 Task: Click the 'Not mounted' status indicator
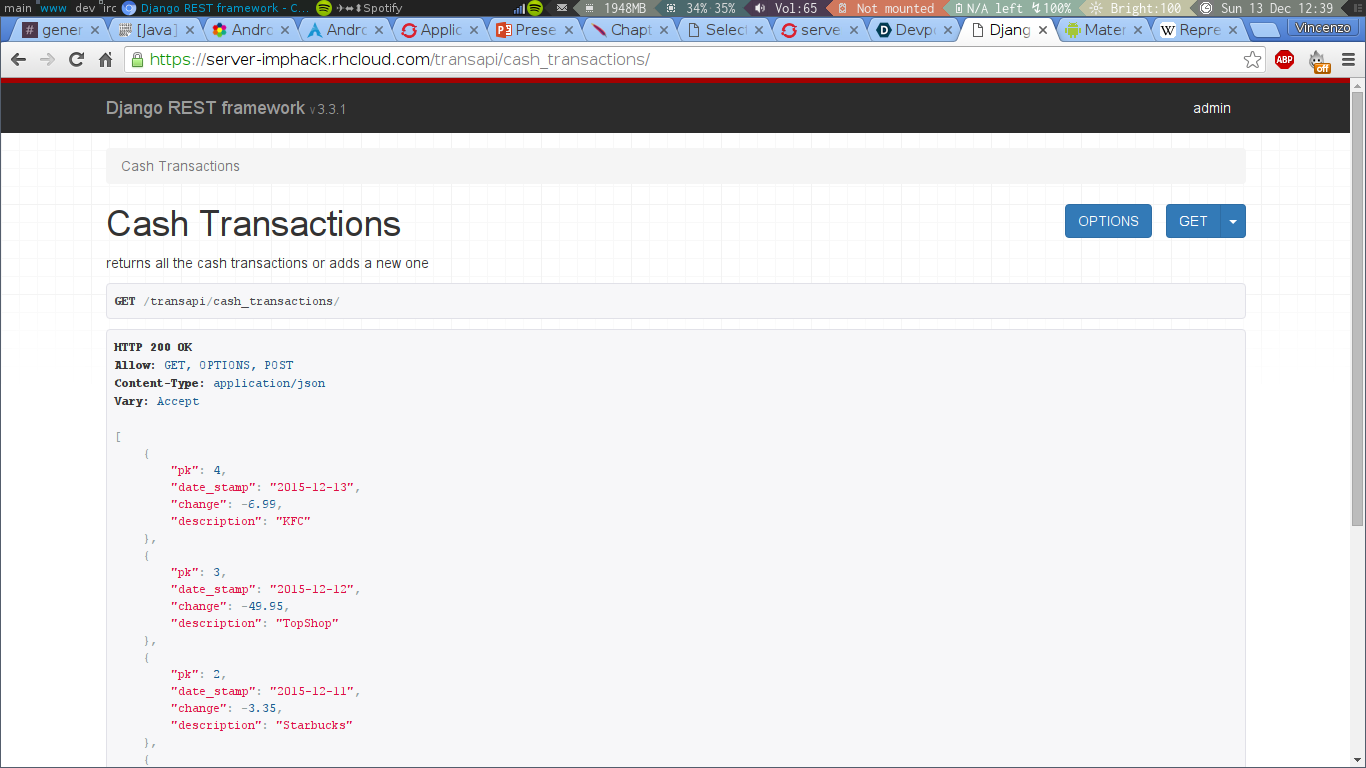(x=886, y=8)
